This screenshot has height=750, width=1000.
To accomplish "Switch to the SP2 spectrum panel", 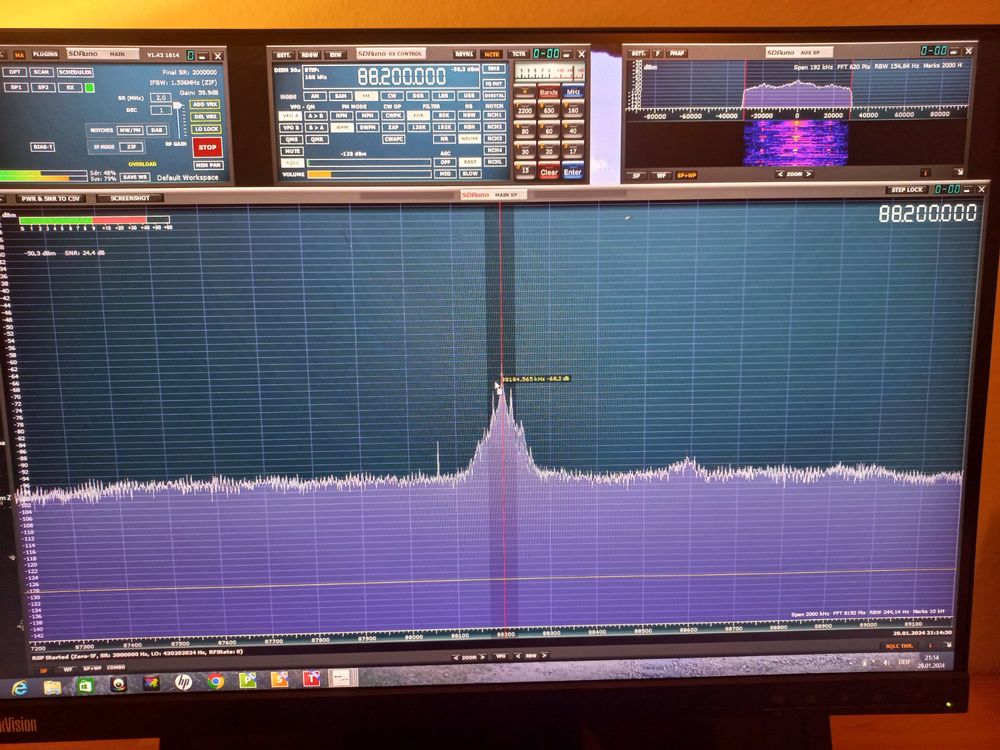I will [x=43, y=87].
